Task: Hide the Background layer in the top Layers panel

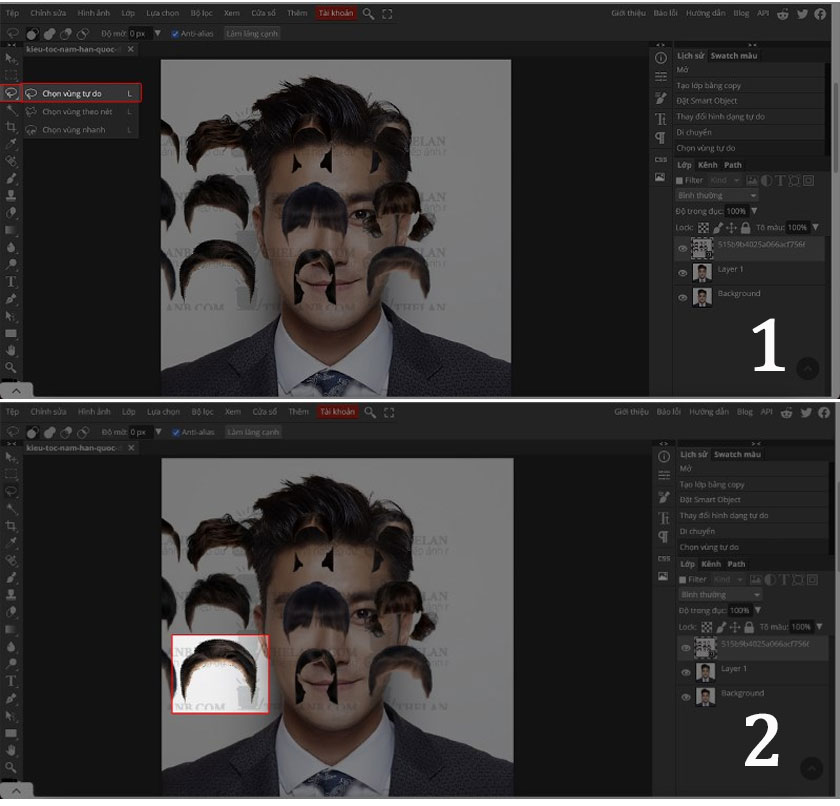Action: tap(683, 297)
